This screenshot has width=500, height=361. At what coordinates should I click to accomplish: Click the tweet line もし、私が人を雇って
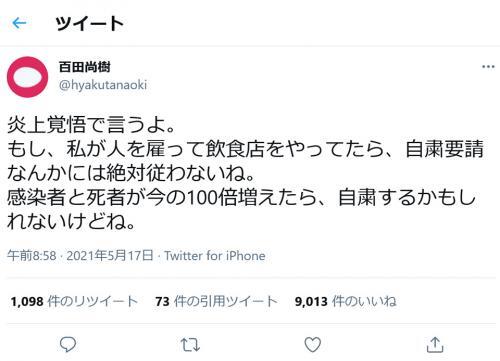245,149
